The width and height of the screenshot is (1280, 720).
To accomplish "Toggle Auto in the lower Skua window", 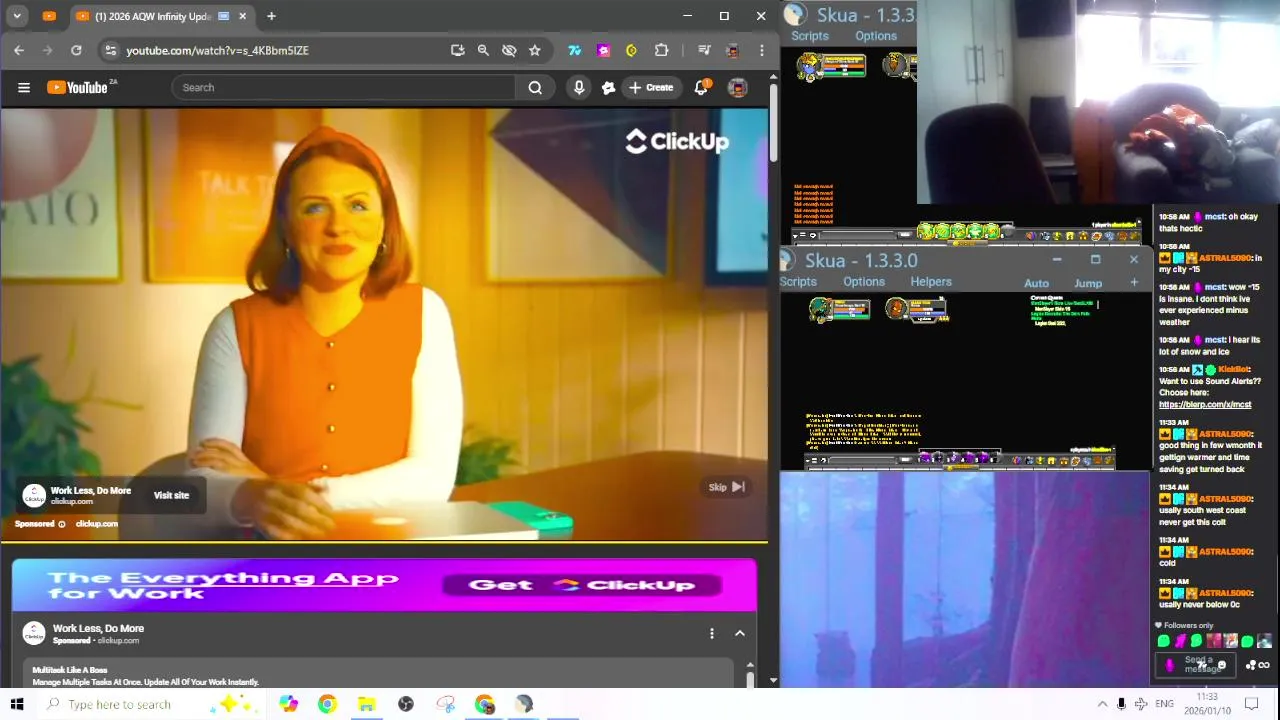I will coord(1037,283).
